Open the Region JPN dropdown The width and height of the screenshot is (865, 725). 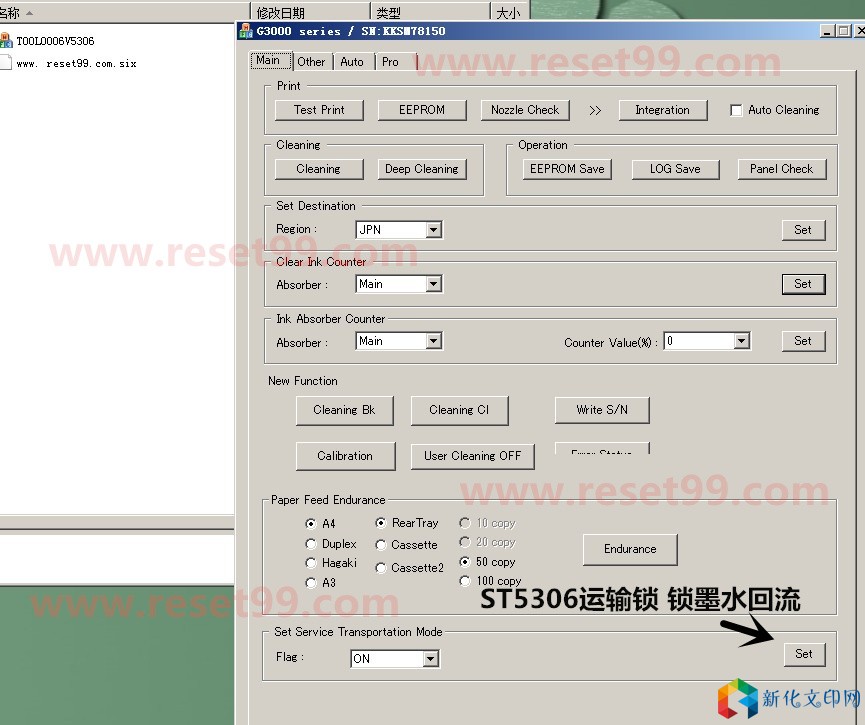point(433,230)
